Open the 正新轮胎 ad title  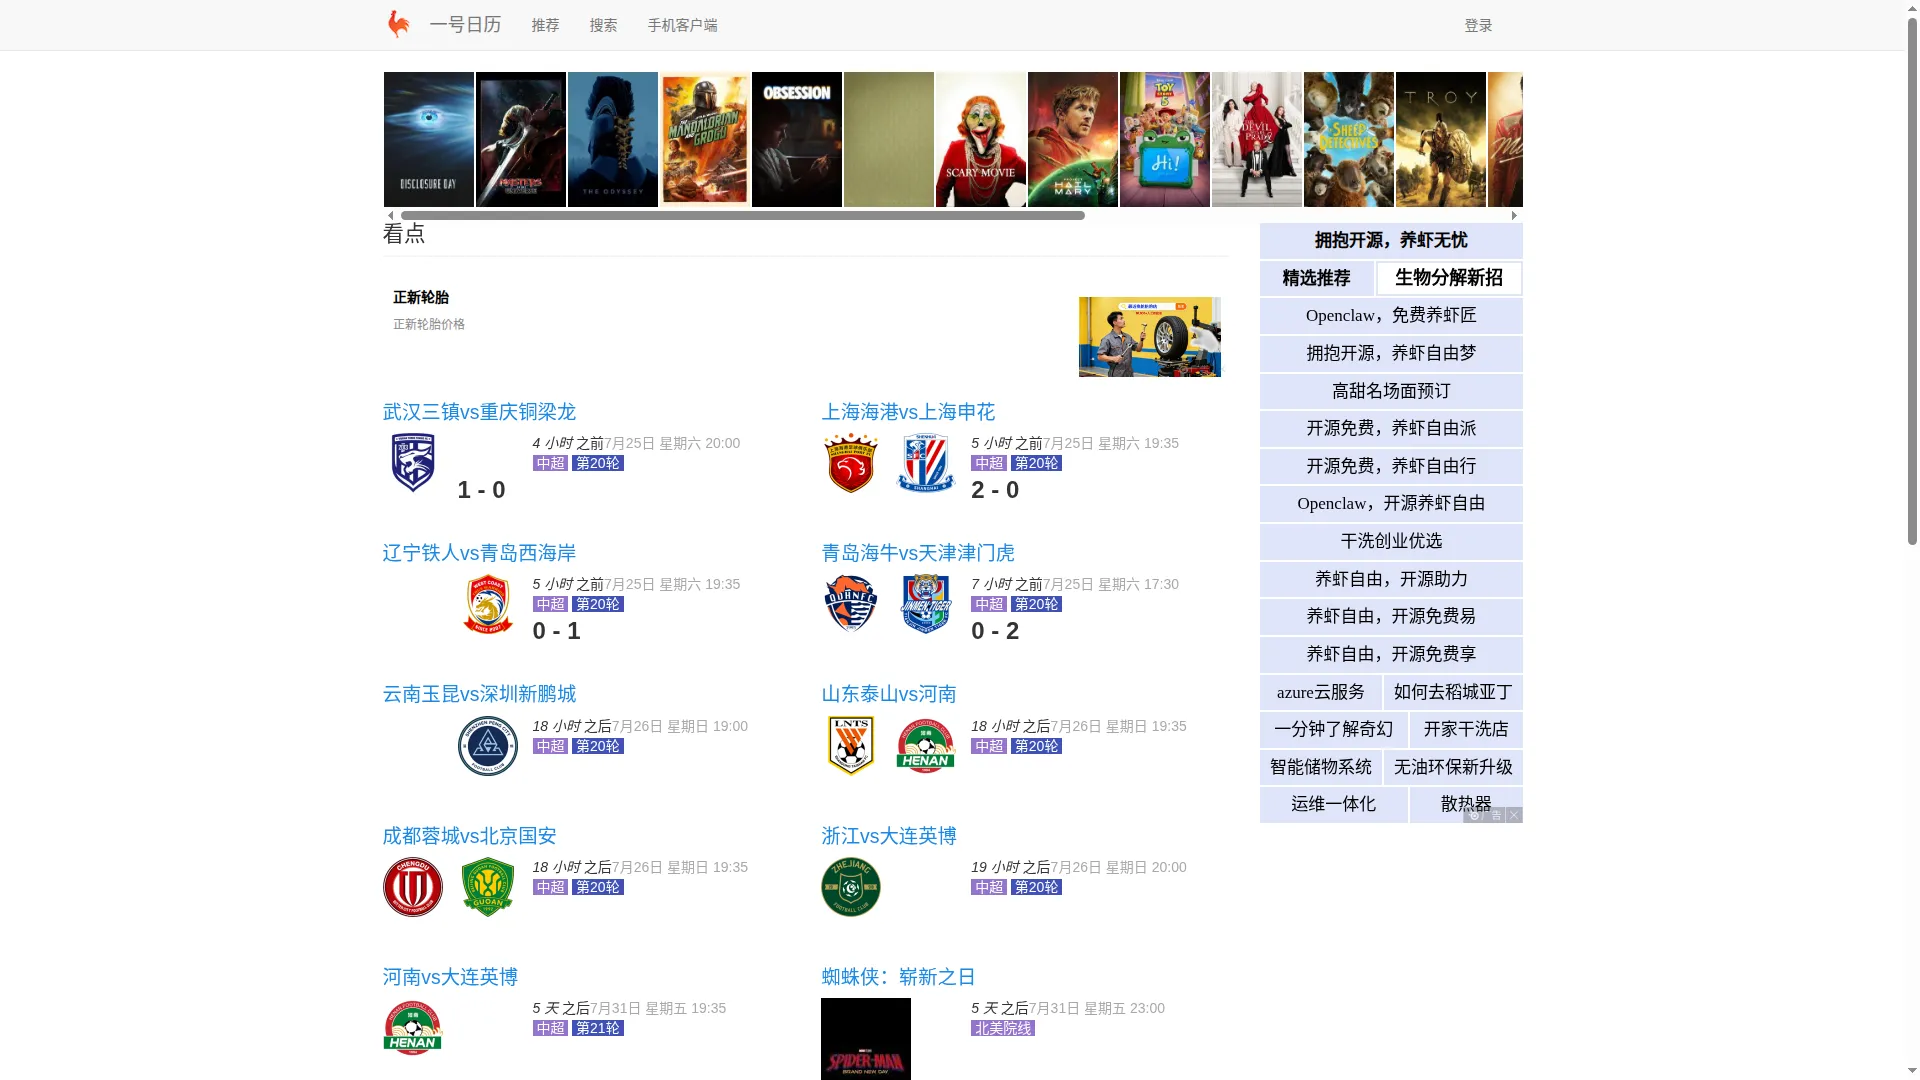point(421,297)
